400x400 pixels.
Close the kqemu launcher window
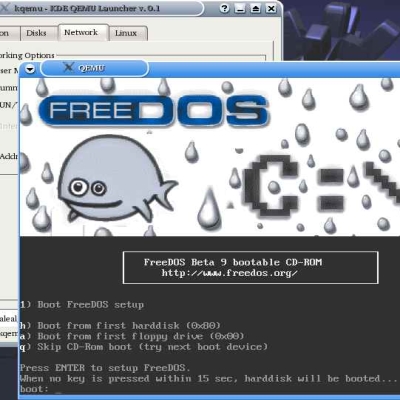tap(272, 9)
